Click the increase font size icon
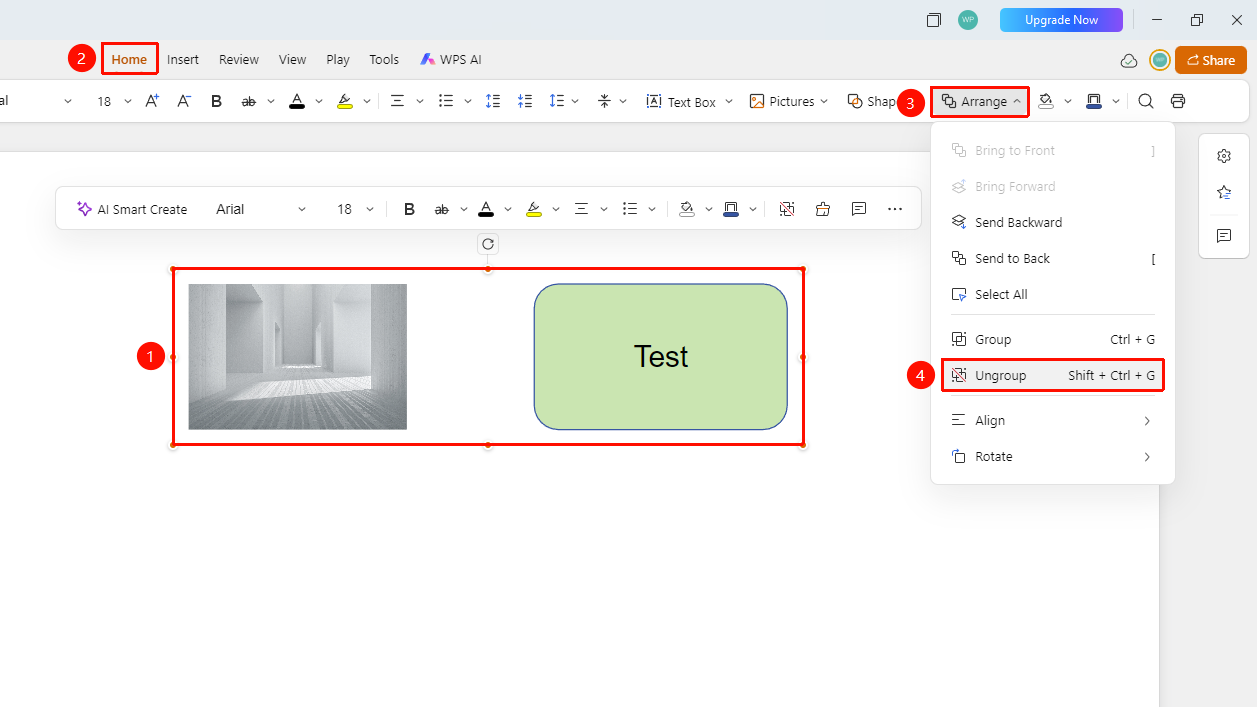The width and height of the screenshot is (1257, 707). click(x=152, y=101)
